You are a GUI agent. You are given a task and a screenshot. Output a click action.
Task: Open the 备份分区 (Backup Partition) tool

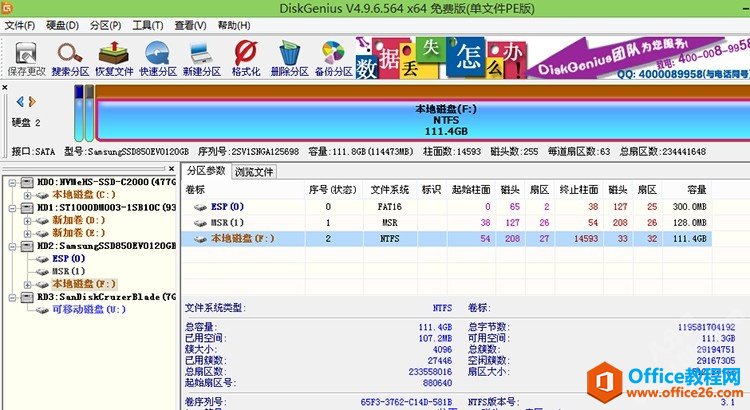point(333,56)
